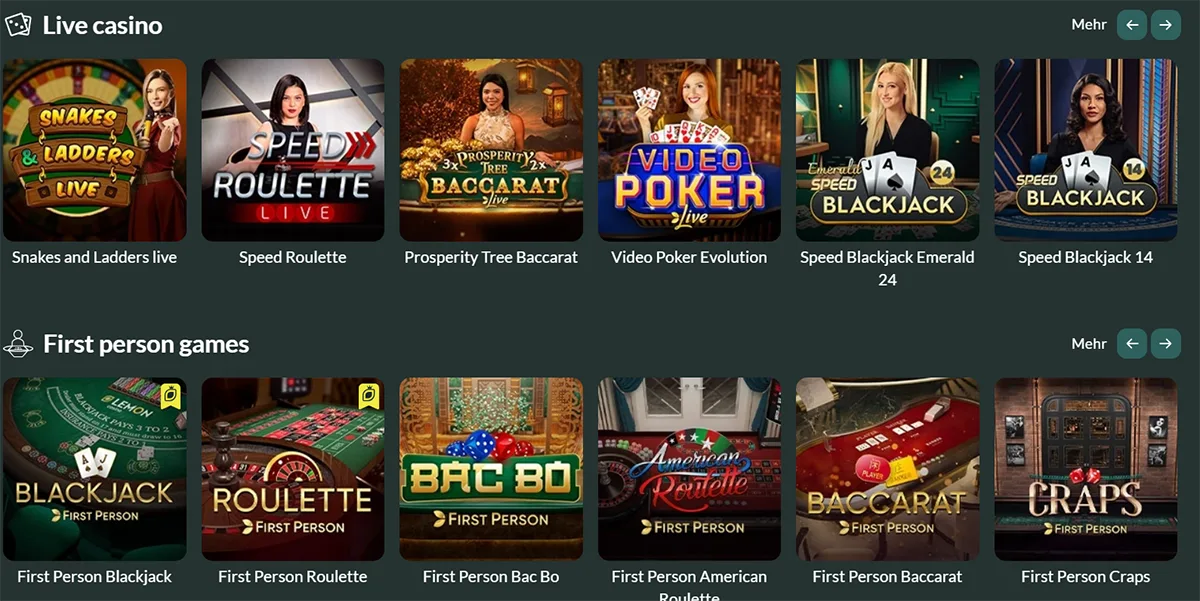Open Snakes and Ladders live game thumbnail

(94, 150)
